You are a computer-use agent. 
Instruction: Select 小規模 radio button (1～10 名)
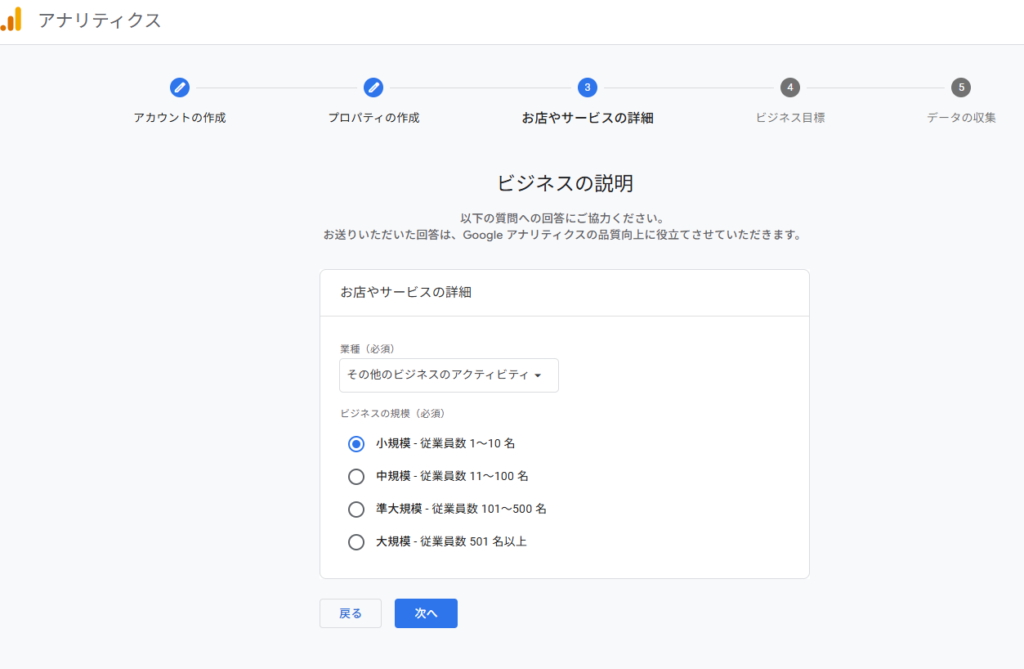(x=356, y=443)
